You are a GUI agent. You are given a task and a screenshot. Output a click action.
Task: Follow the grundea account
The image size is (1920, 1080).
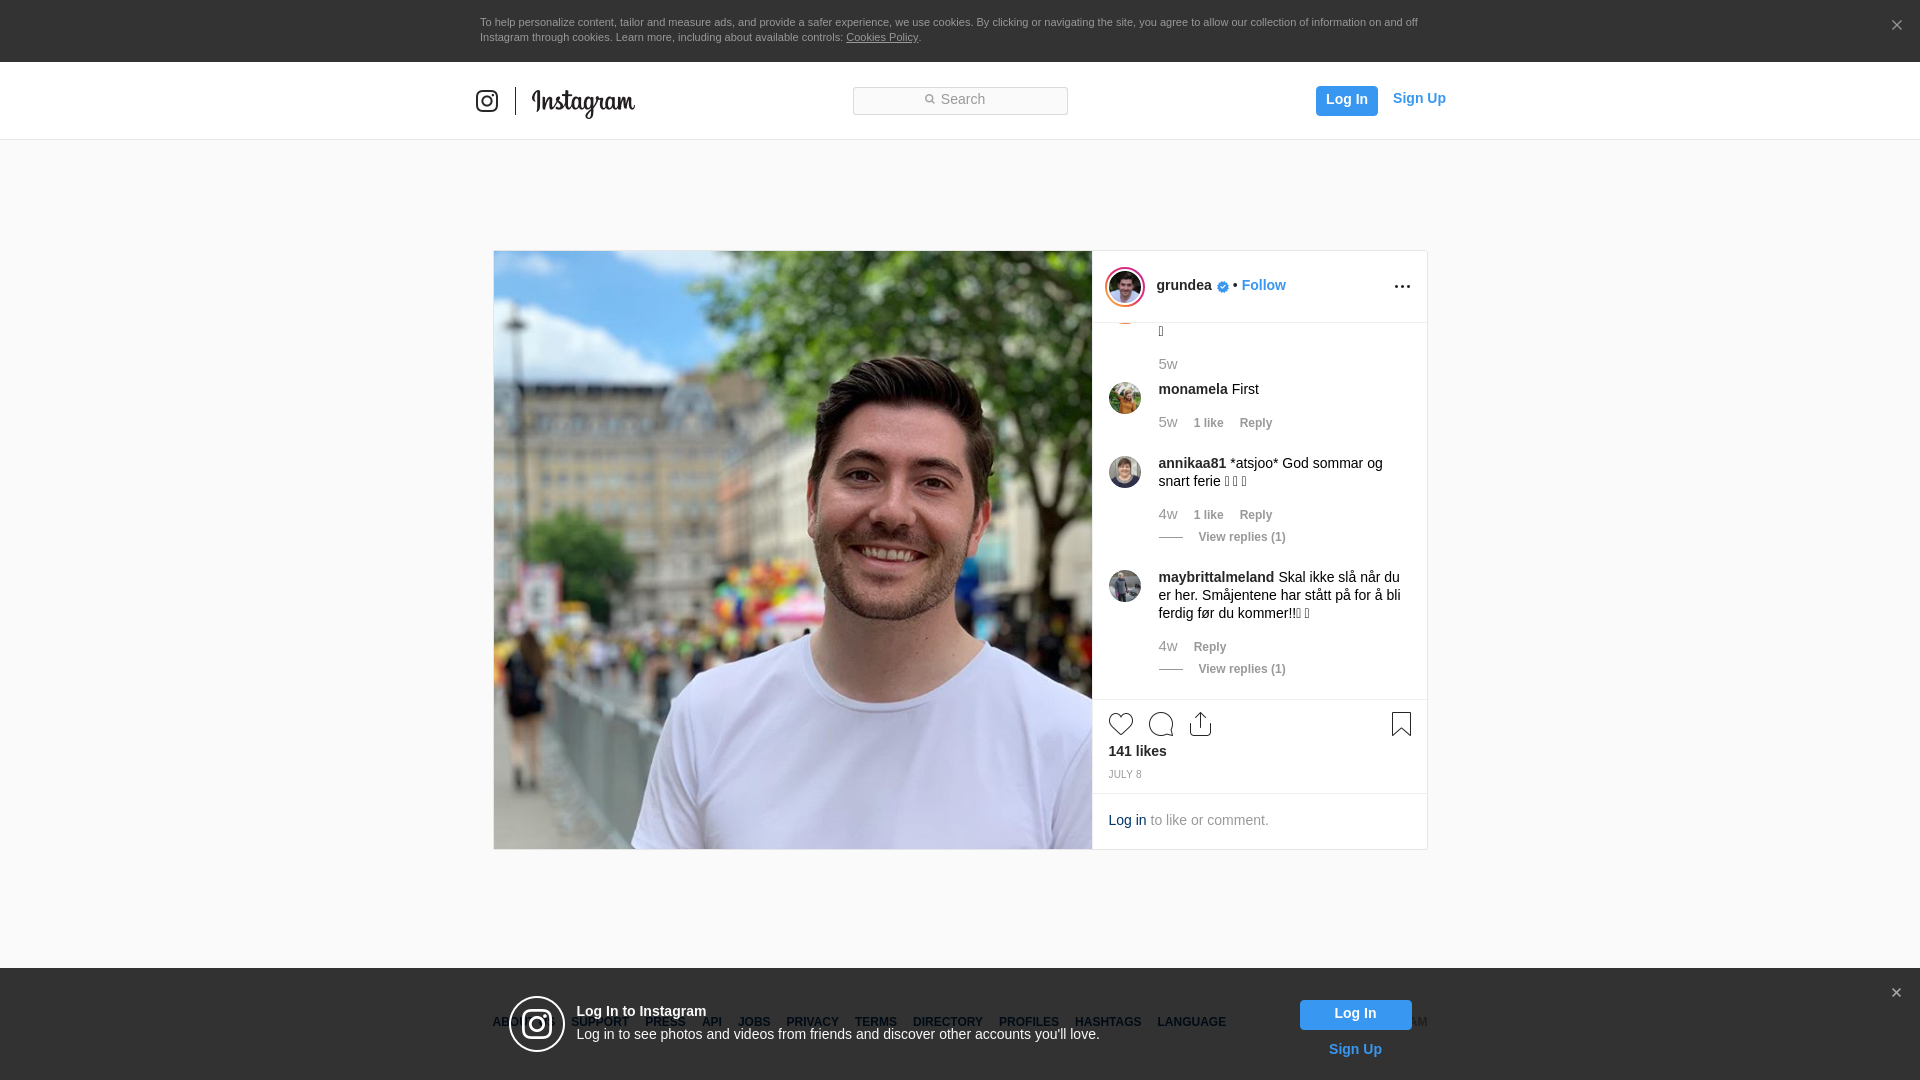1263,285
